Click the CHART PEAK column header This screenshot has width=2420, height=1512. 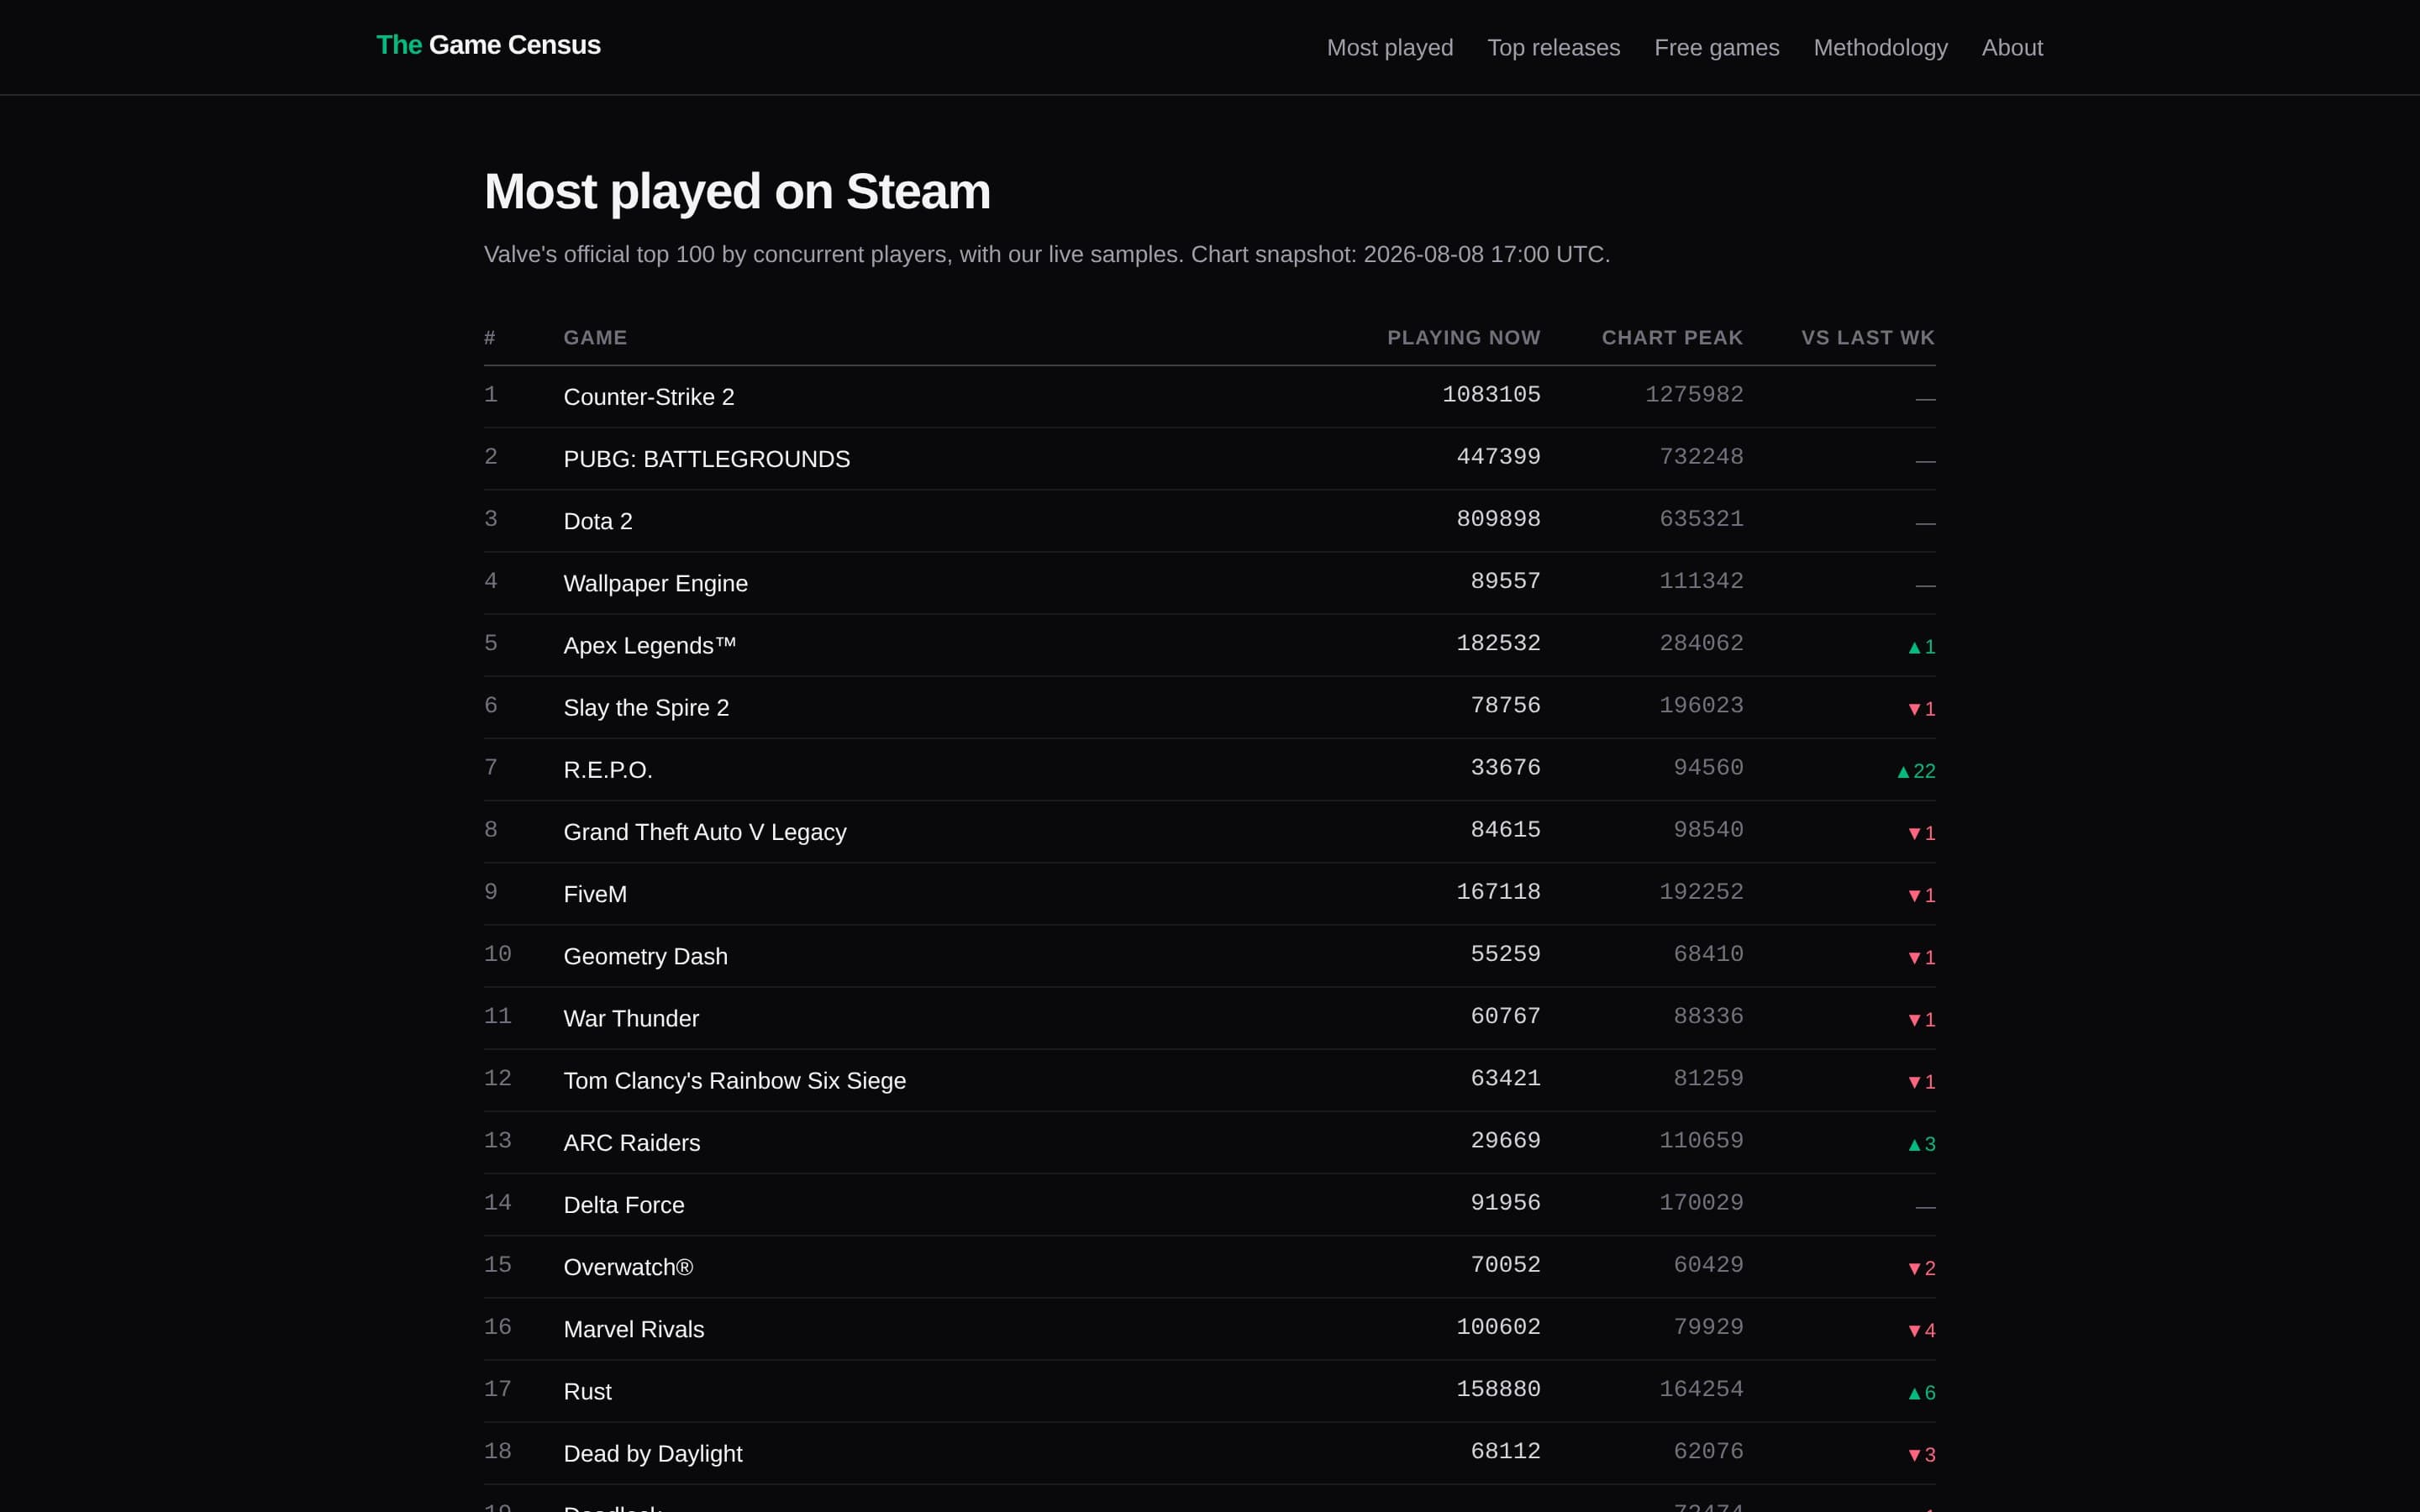coord(1672,338)
